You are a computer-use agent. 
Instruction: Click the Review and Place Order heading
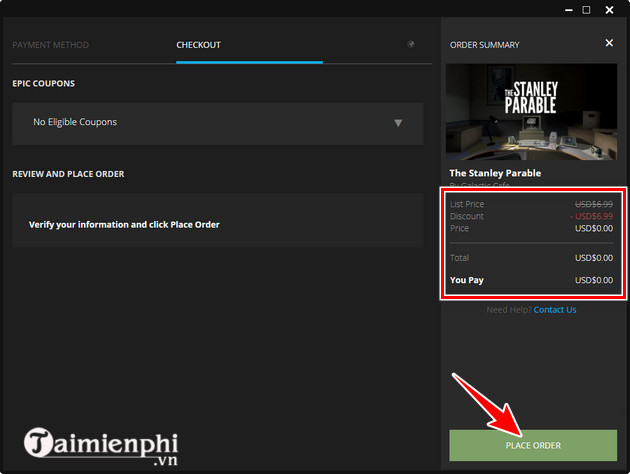point(68,174)
